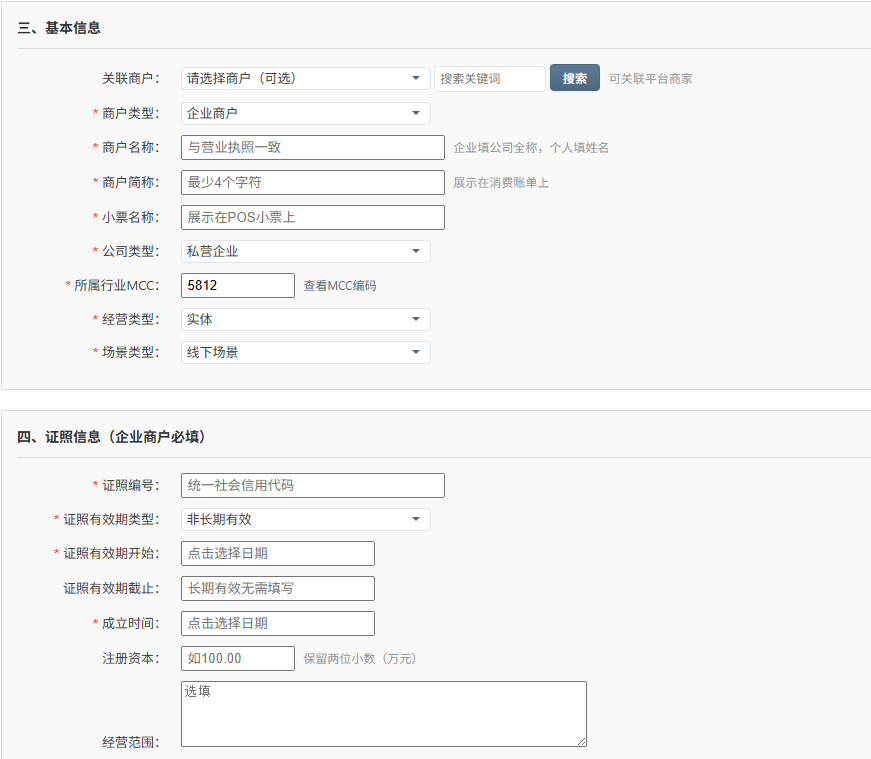Viewport: 871px width, 759px height.
Task: Open the 成立时间 date picker field
Action: pyautogui.click(x=277, y=623)
